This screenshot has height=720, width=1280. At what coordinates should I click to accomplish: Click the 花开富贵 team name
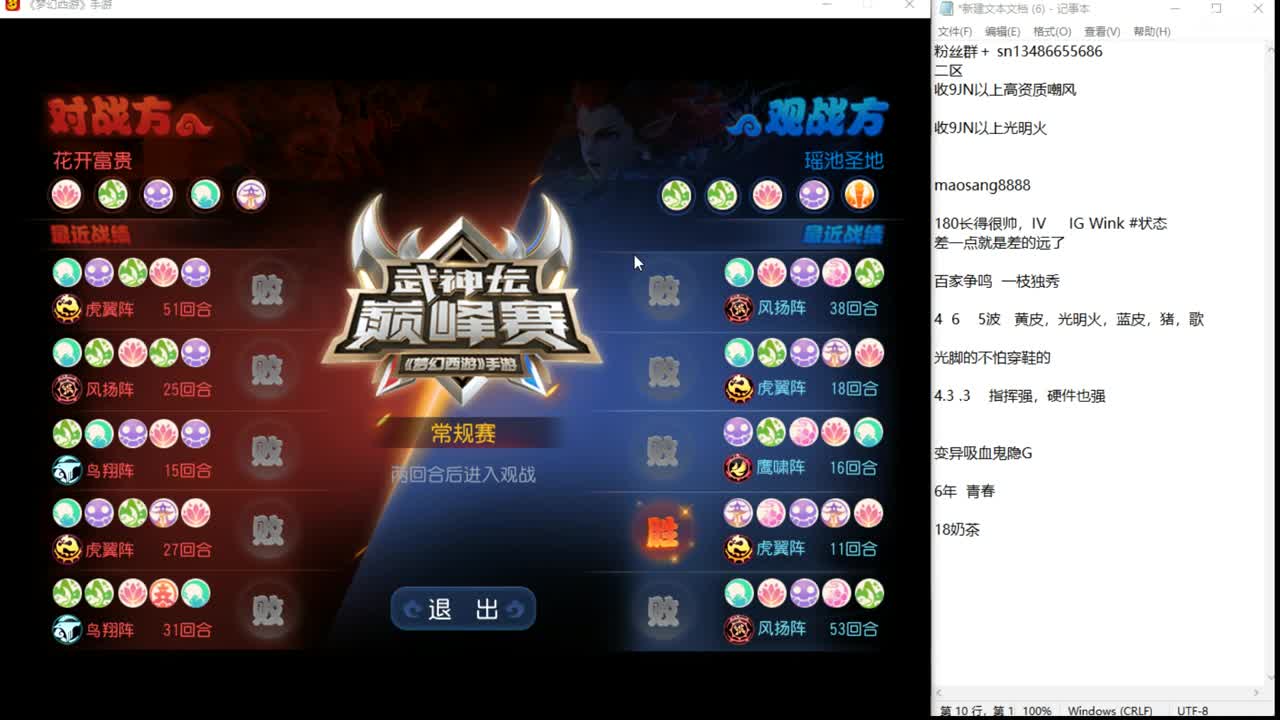point(92,160)
